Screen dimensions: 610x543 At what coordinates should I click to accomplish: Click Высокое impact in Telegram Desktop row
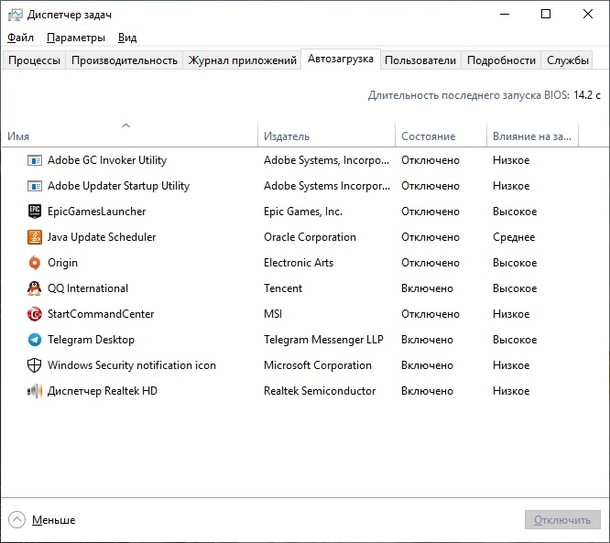pyautogui.click(x=515, y=340)
